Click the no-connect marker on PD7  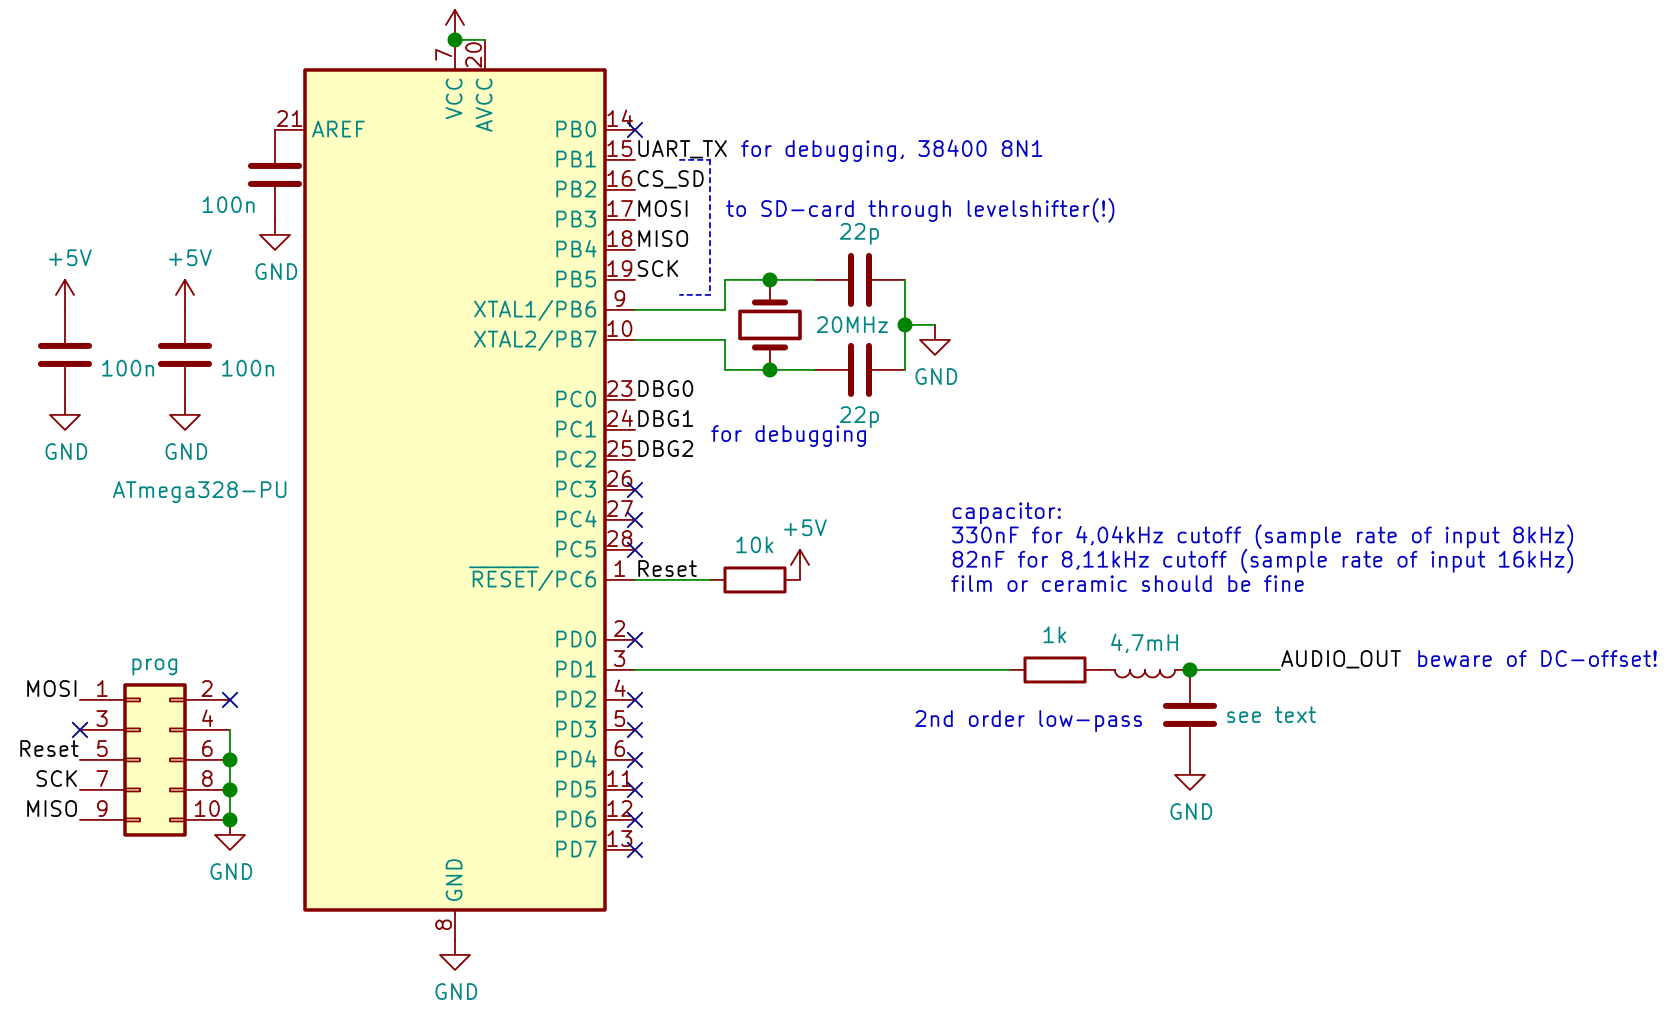634,850
